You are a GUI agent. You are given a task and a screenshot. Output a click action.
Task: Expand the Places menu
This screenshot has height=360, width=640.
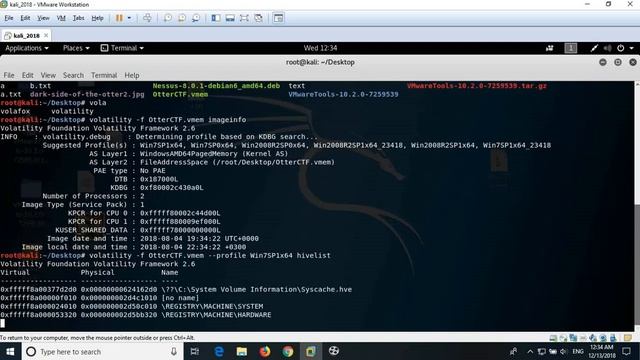tap(76, 48)
